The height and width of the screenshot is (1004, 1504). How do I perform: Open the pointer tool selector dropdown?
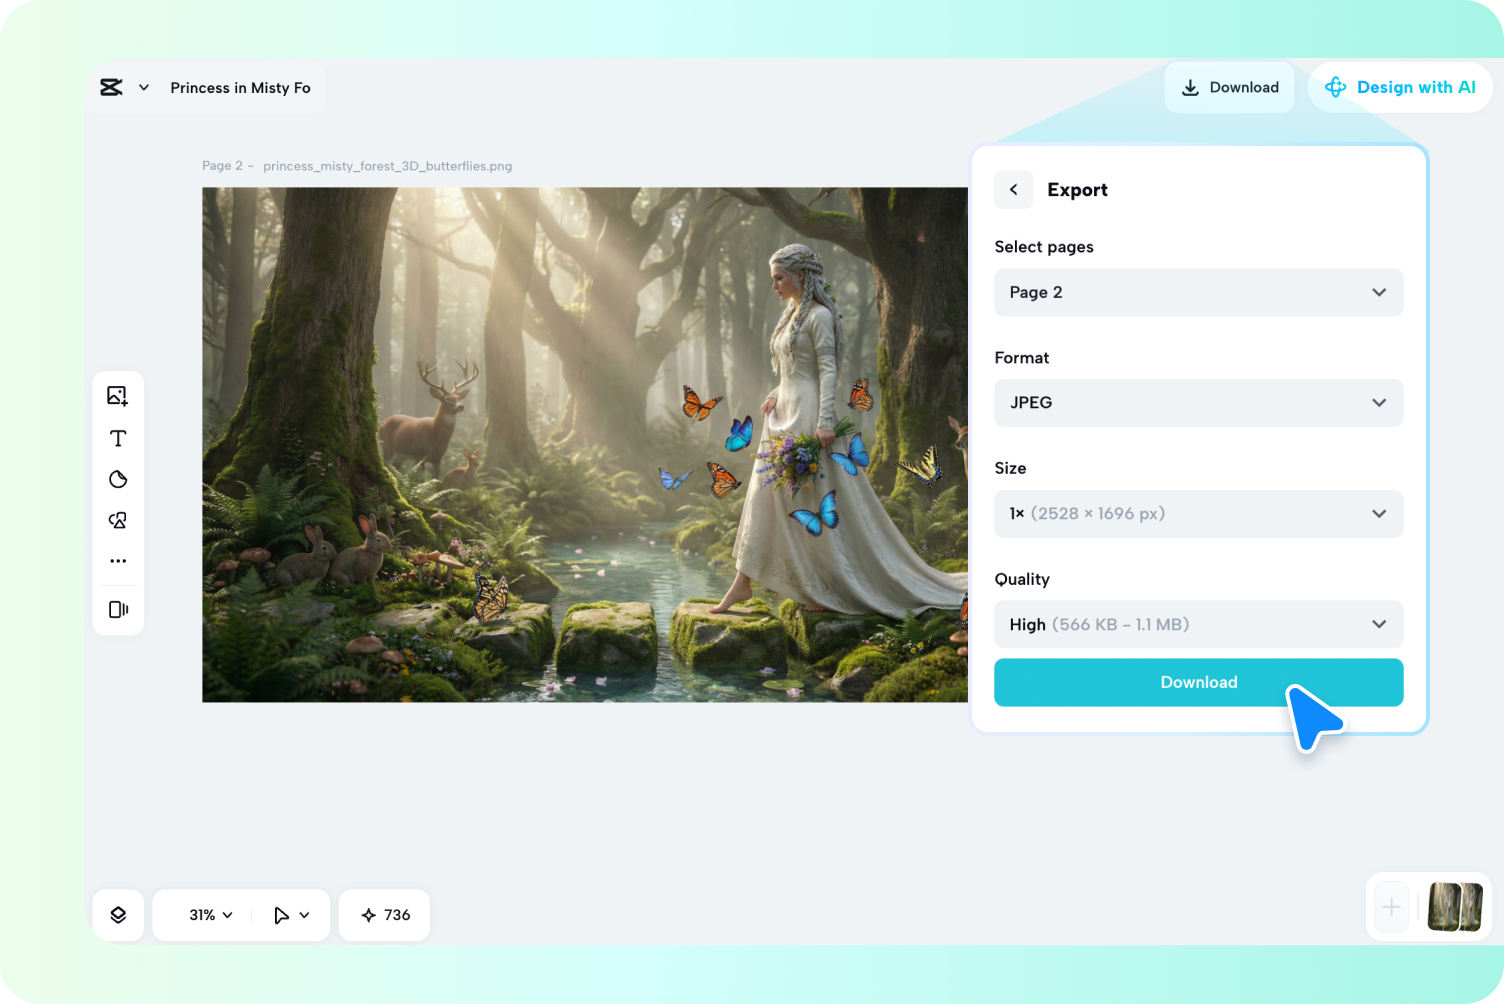pyautogui.click(x=292, y=915)
